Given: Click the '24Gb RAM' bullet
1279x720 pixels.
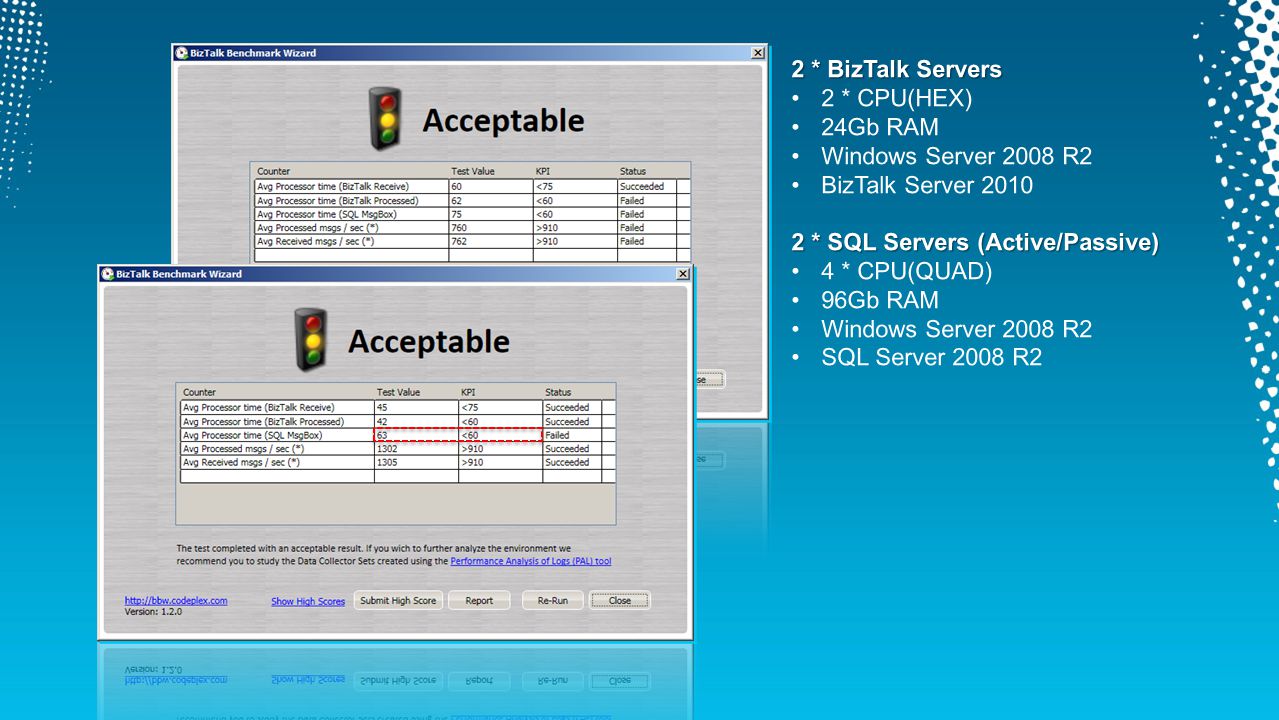Looking at the screenshot, I should tap(880, 127).
